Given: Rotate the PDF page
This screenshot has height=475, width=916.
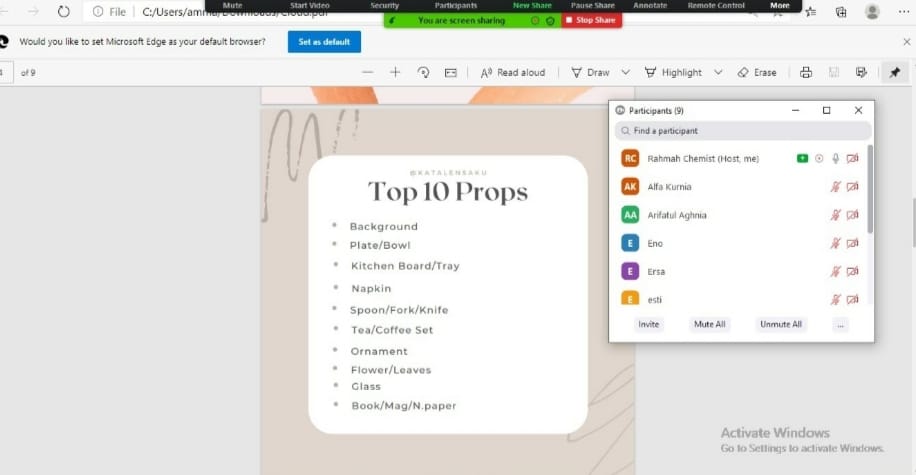Looking at the screenshot, I should coord(424,72).
